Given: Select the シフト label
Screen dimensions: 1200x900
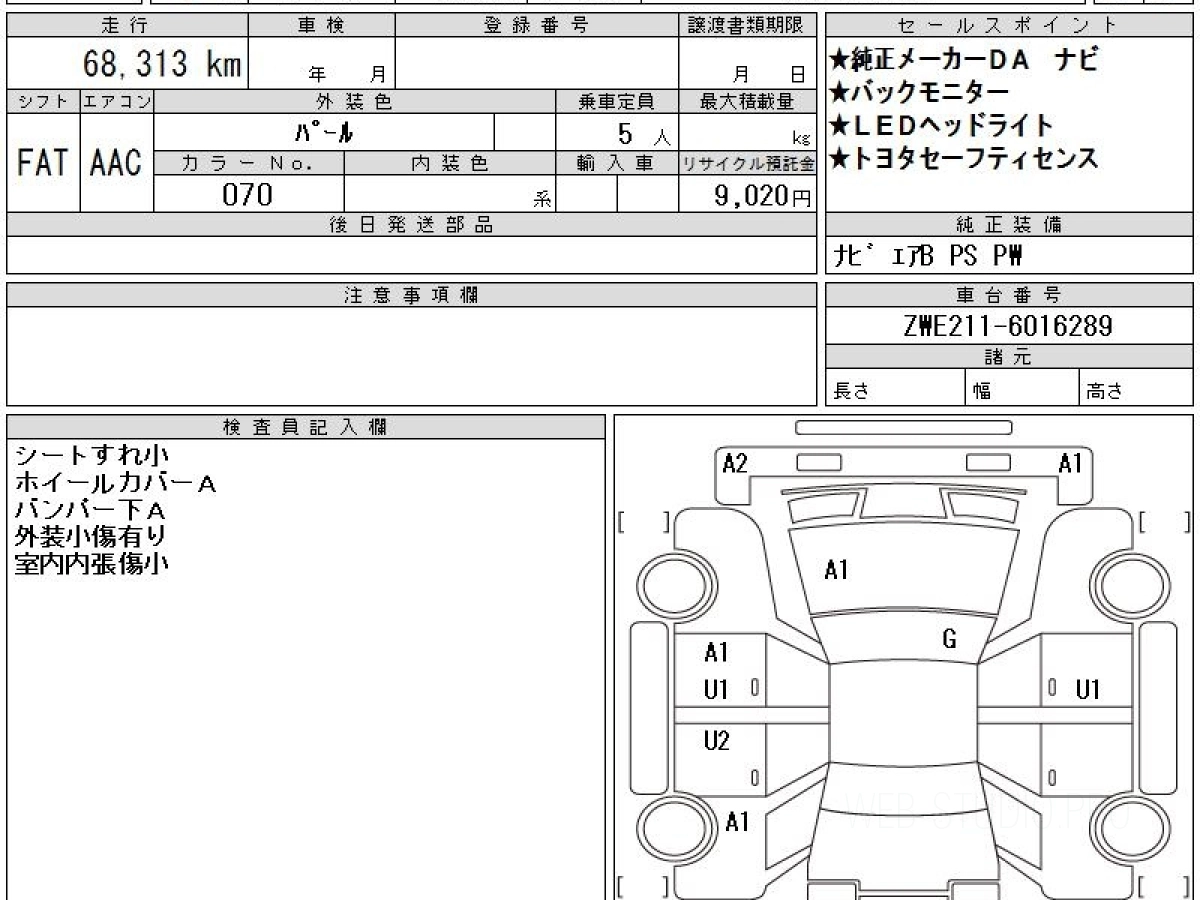Looking at the screenshot, I should [43, 101].
